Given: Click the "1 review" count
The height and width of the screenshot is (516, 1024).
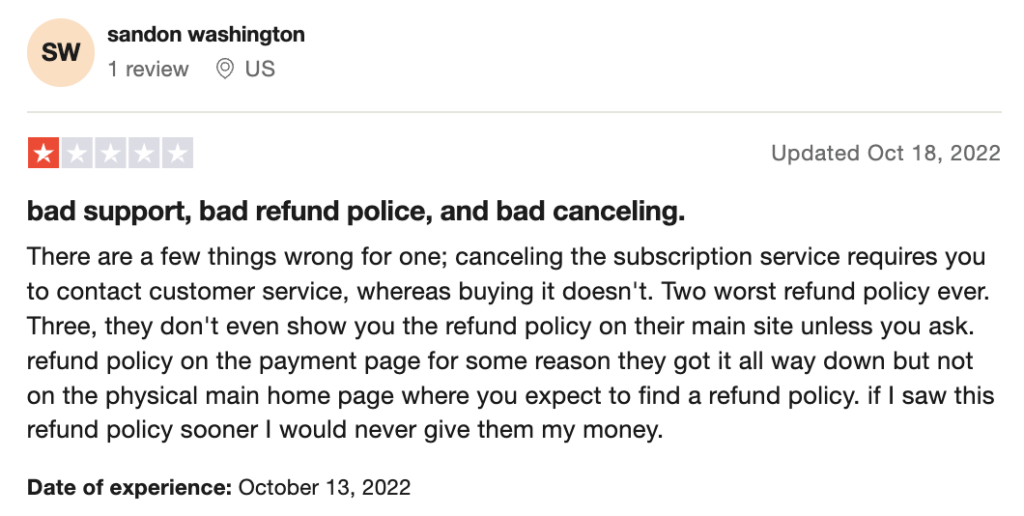Looking at the screenshot, I should (x=148, y=69).
